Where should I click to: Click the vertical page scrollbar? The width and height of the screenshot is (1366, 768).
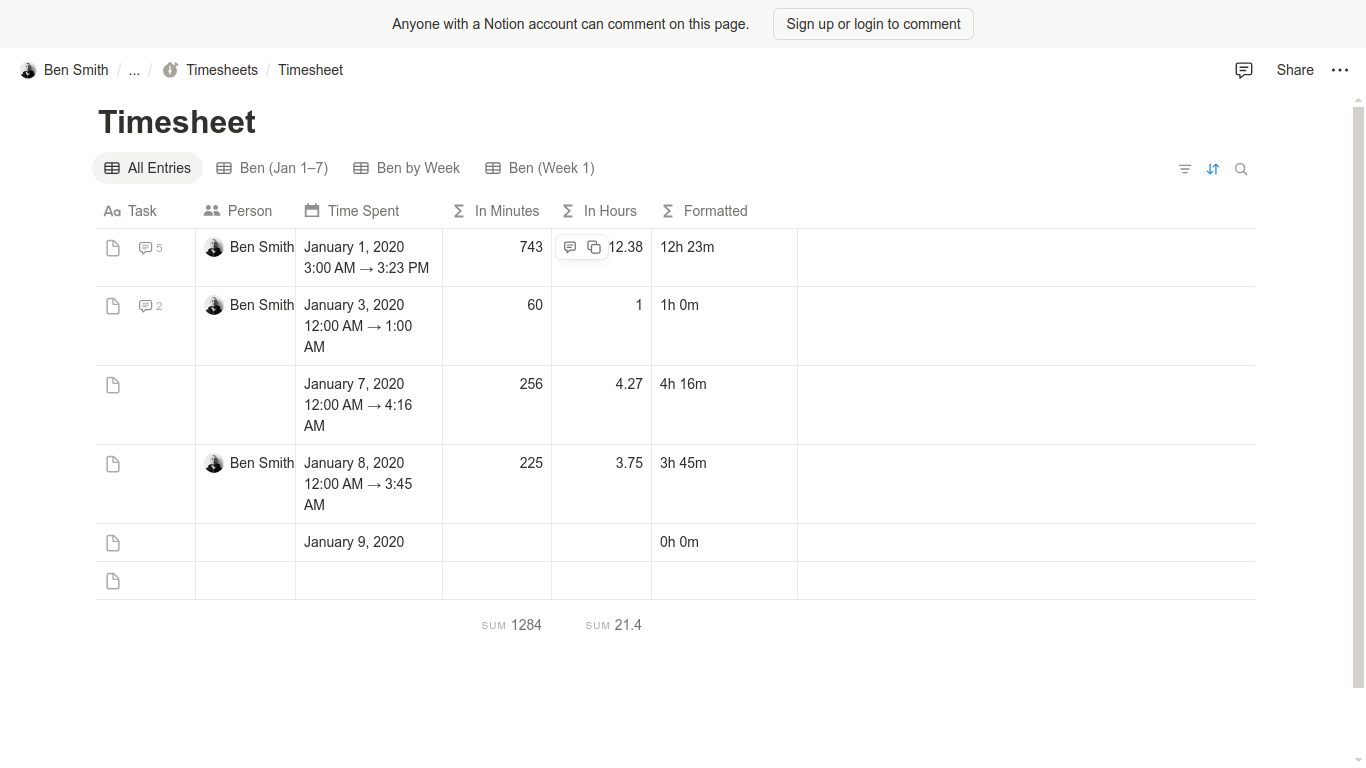tap(1358, 400)
